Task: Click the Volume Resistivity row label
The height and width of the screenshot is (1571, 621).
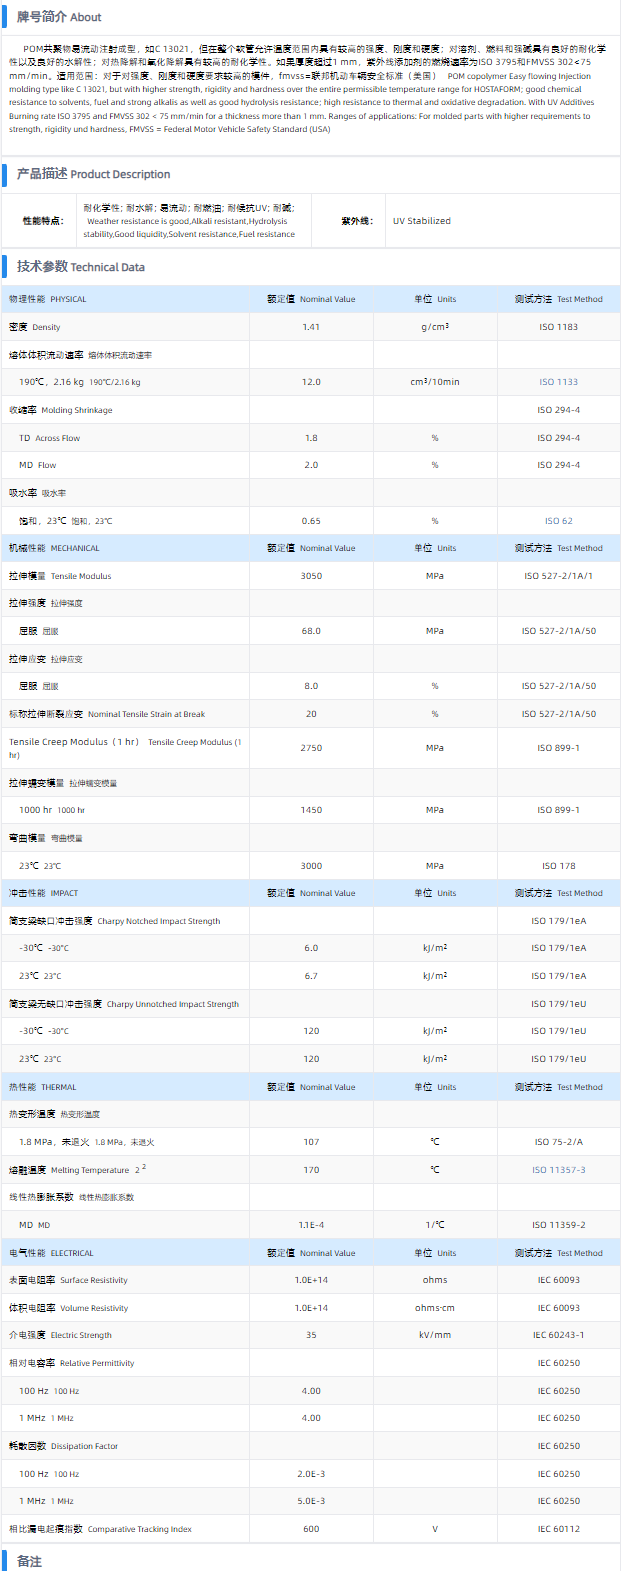Action: 69,1308
